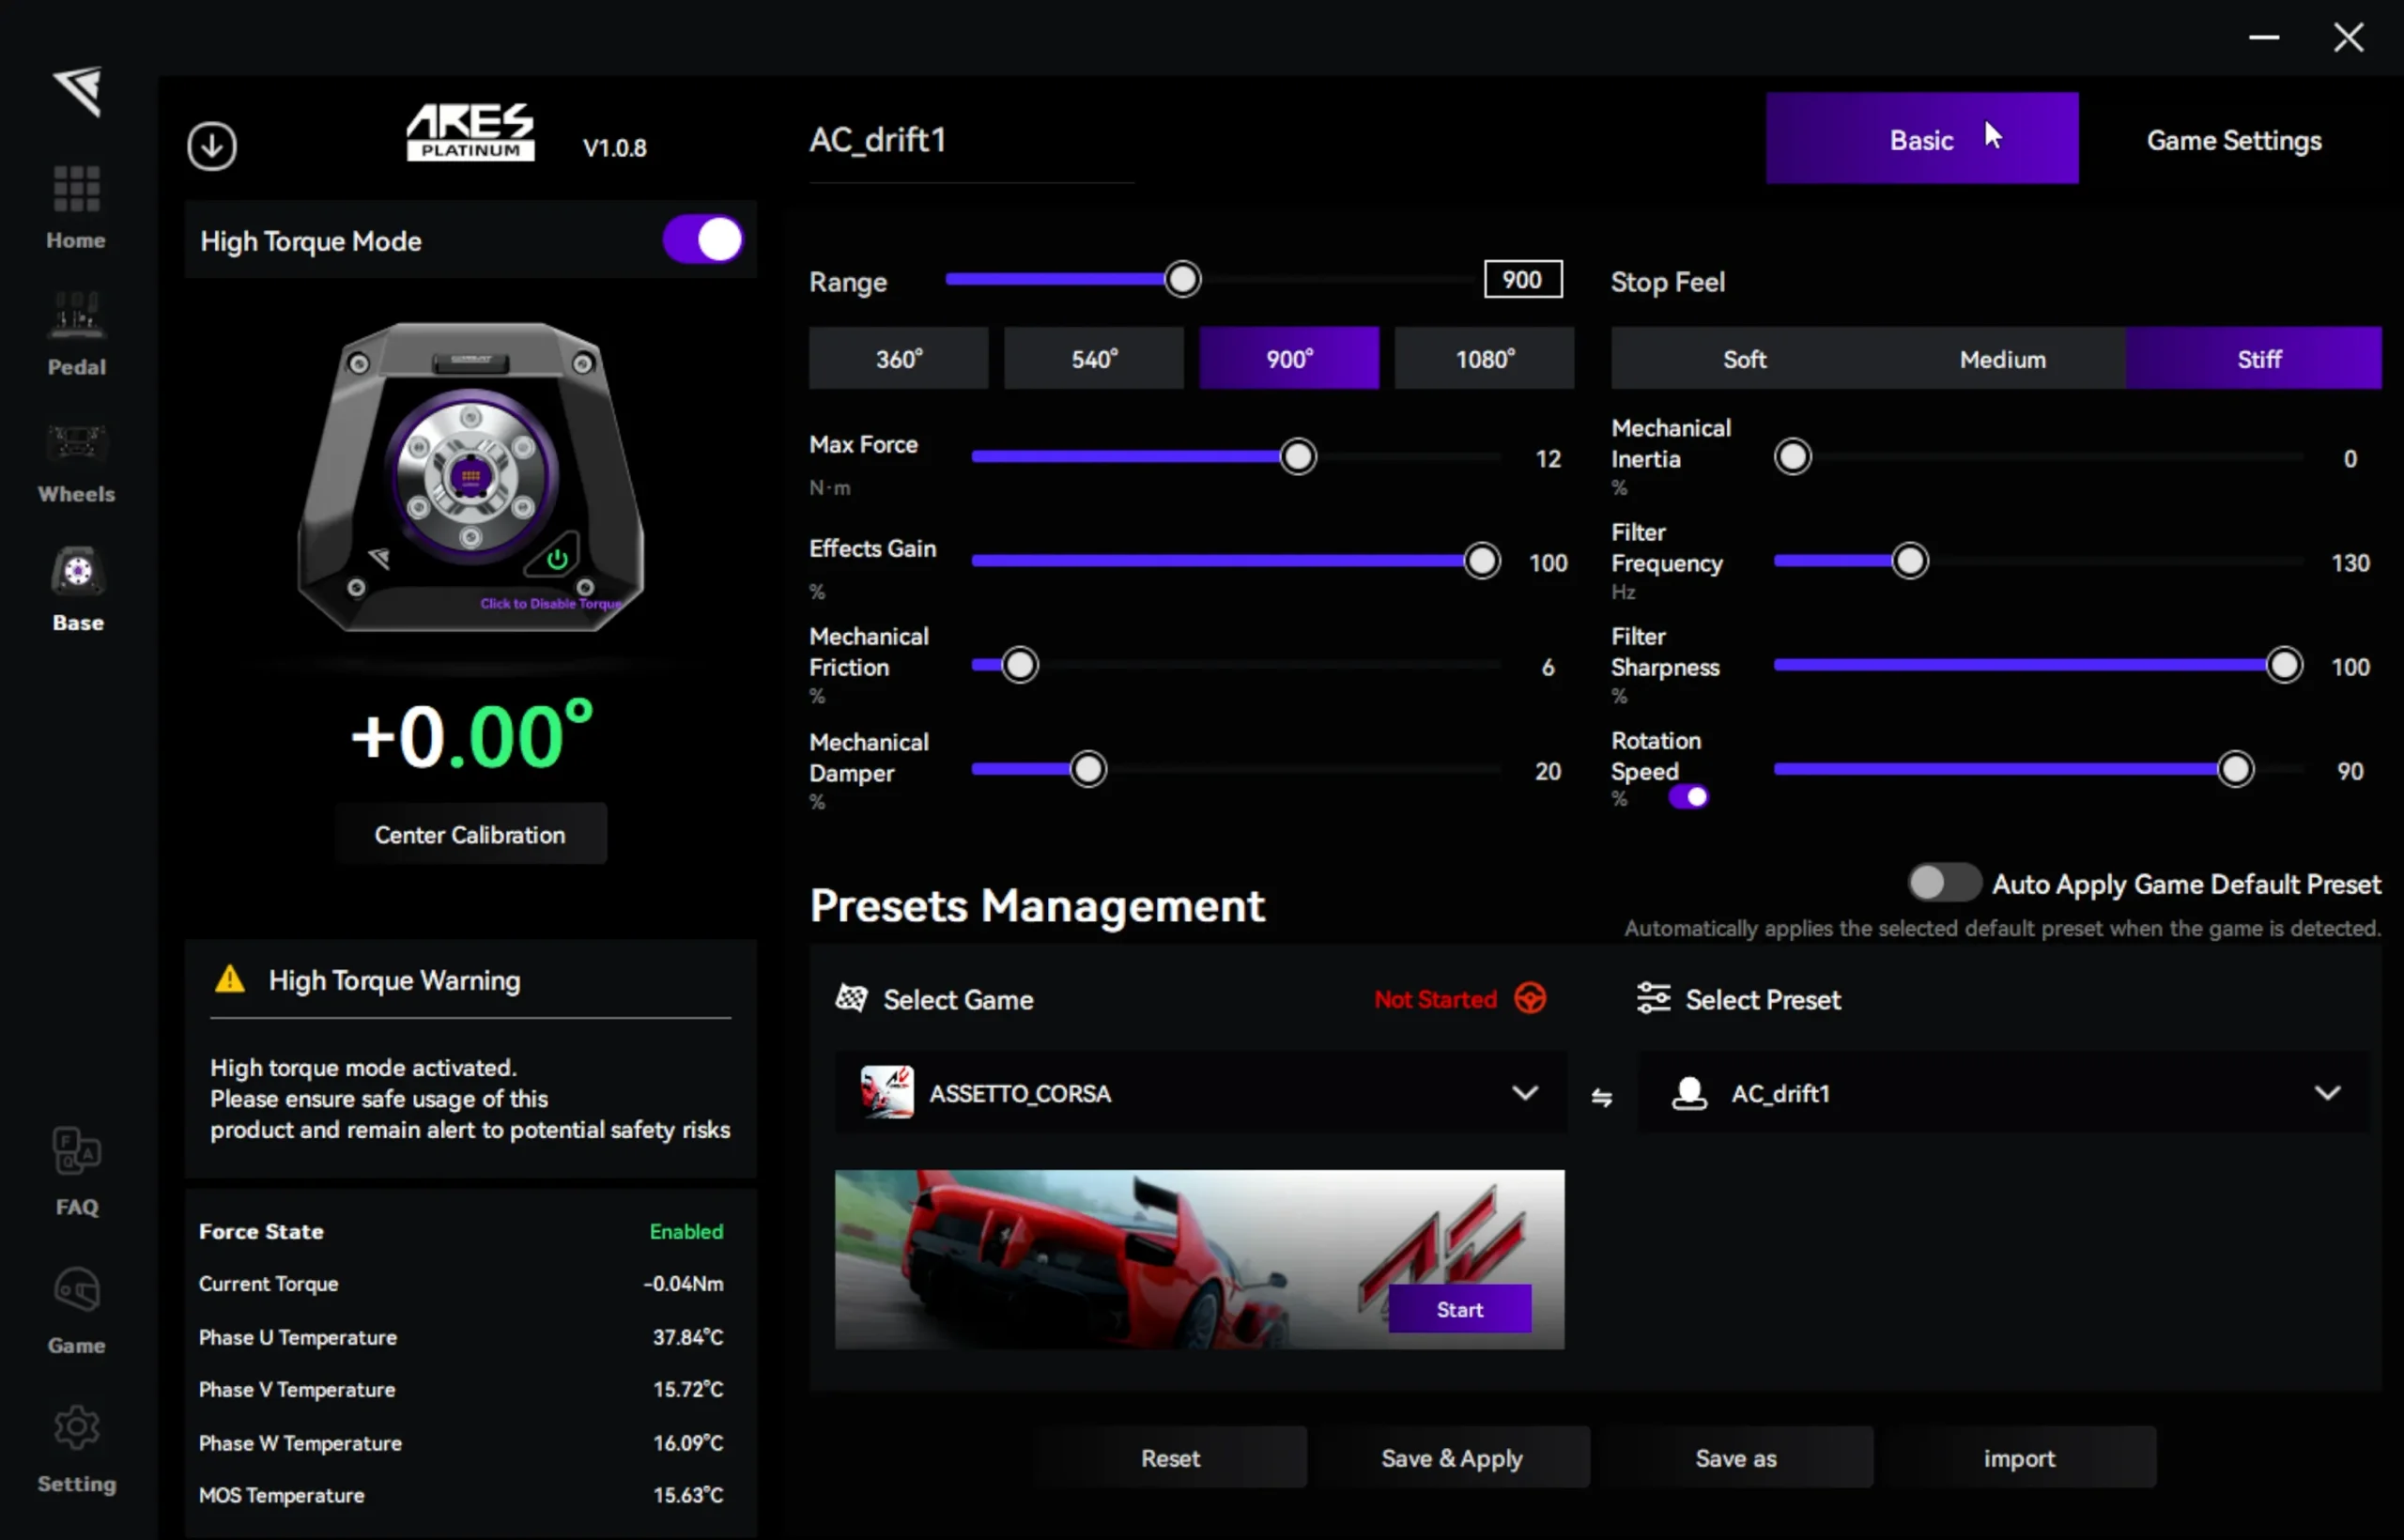The image size is (2404, 1540).
Task: Click the Save & Apply button
Action: pos(1451,1457)
